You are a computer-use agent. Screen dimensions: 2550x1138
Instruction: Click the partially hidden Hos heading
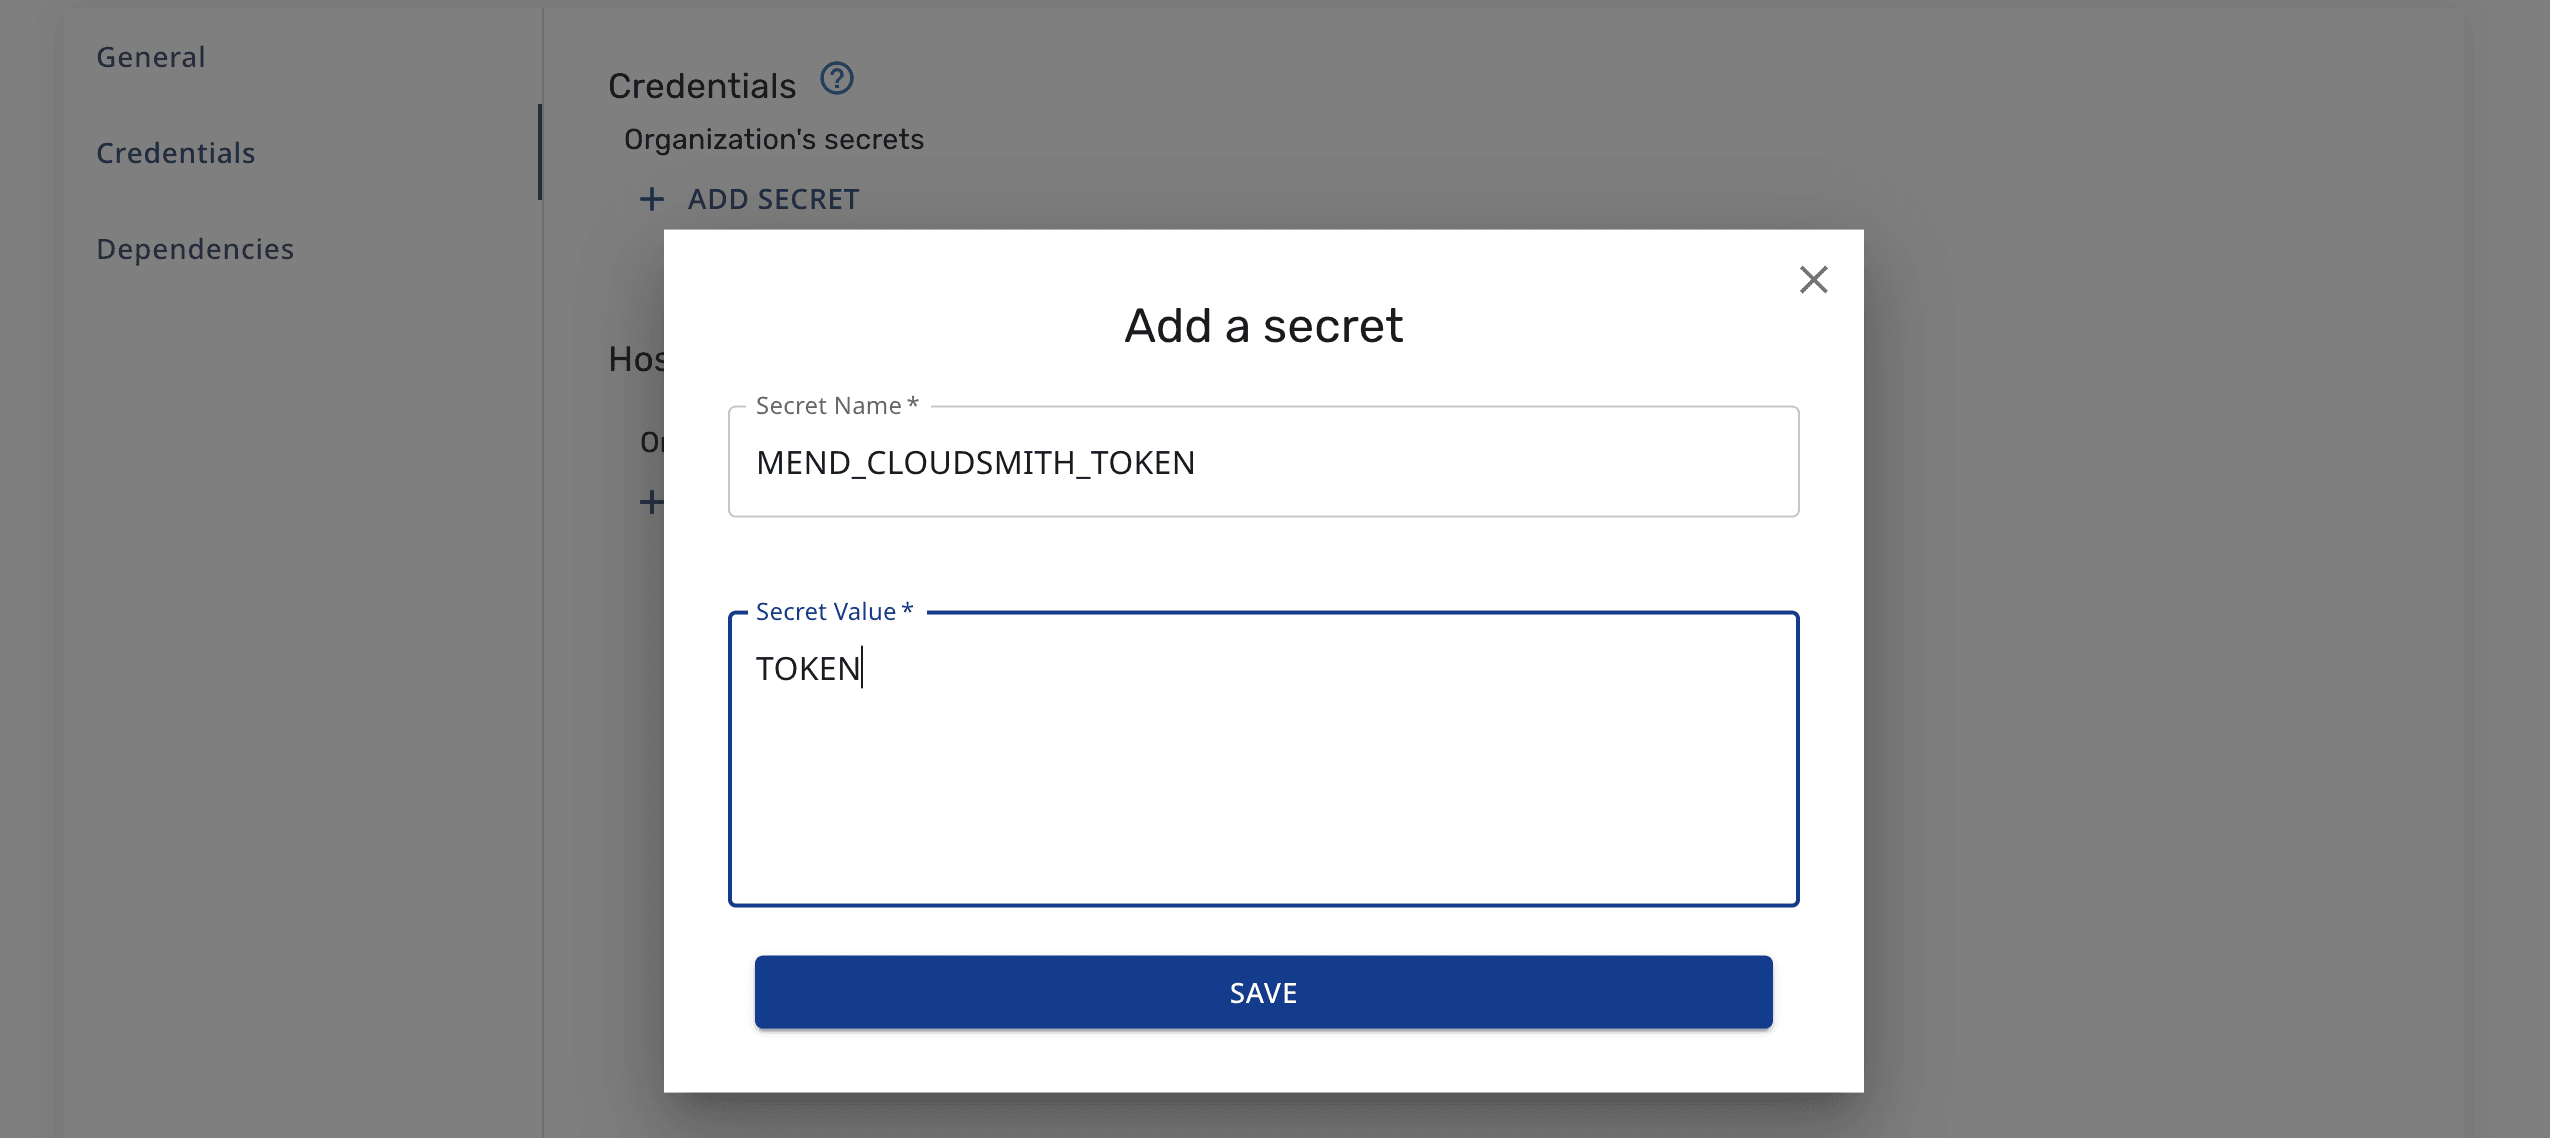click(636, 359)
